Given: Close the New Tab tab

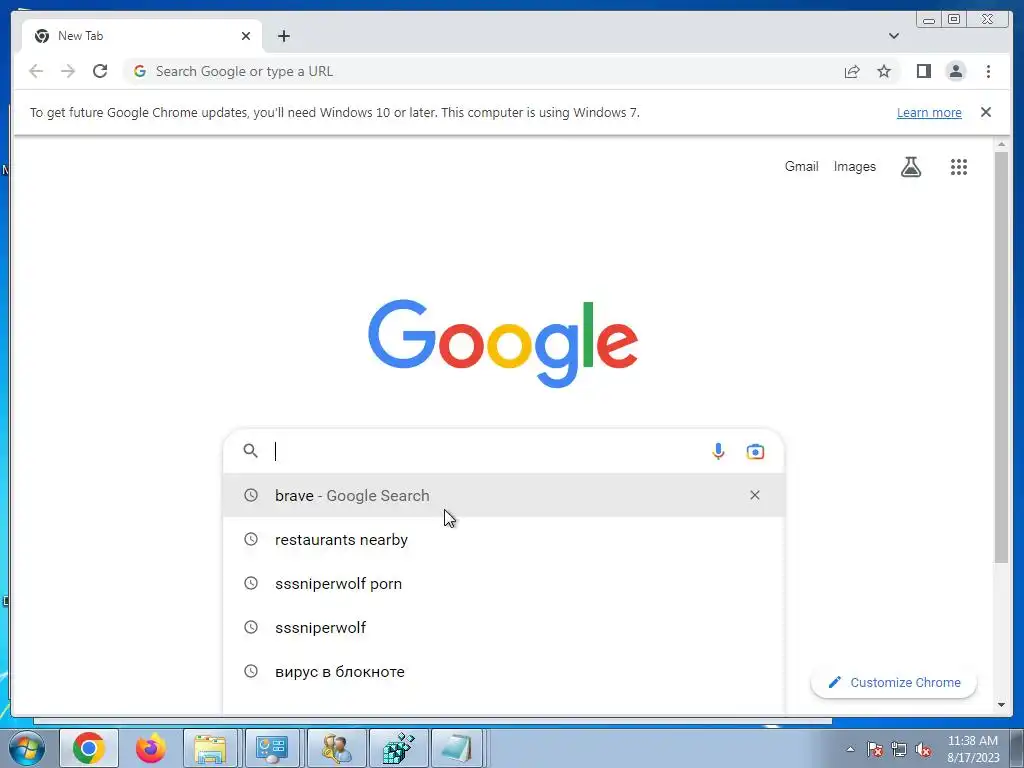Looking at the screenshot, I should pos(246,36).
